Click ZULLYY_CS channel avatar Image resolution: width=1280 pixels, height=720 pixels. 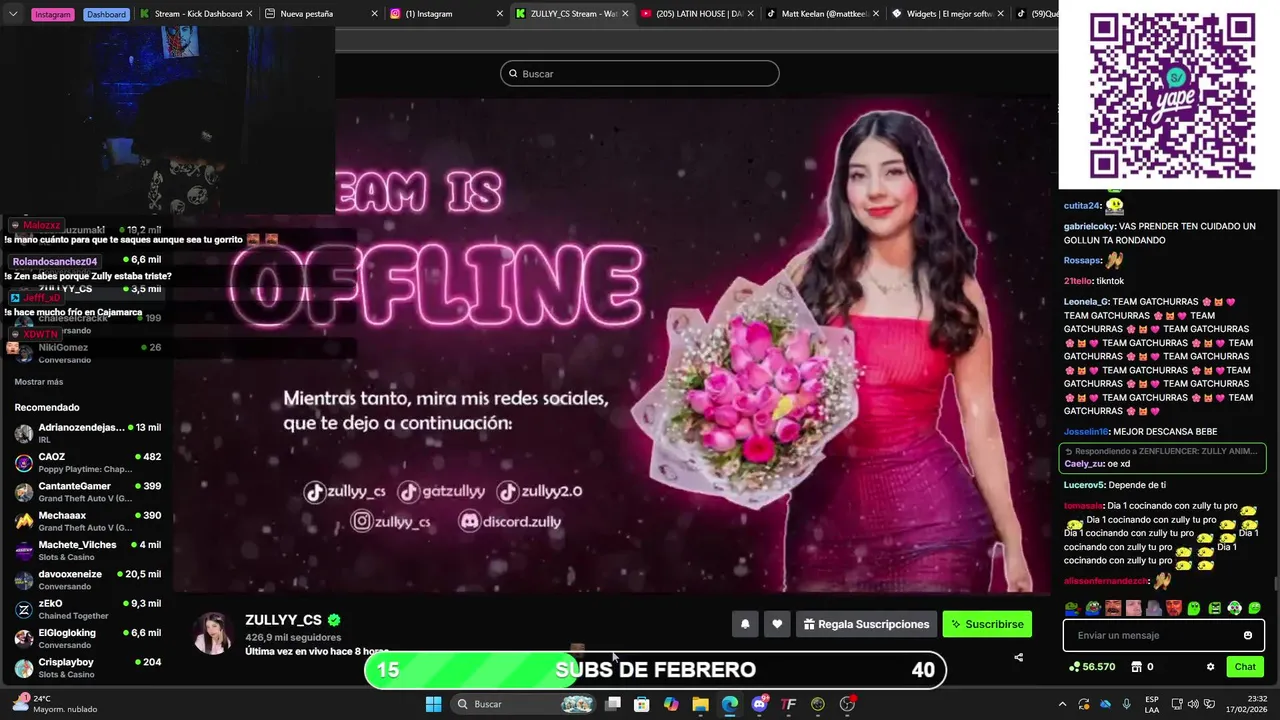[x=213, y=634]
